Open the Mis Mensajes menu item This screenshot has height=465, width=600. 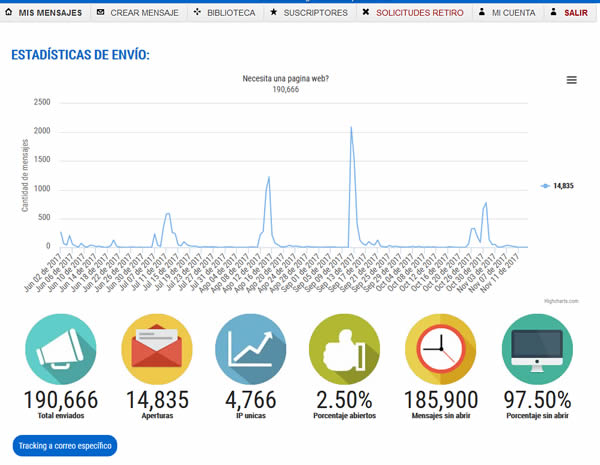[50, 13]
